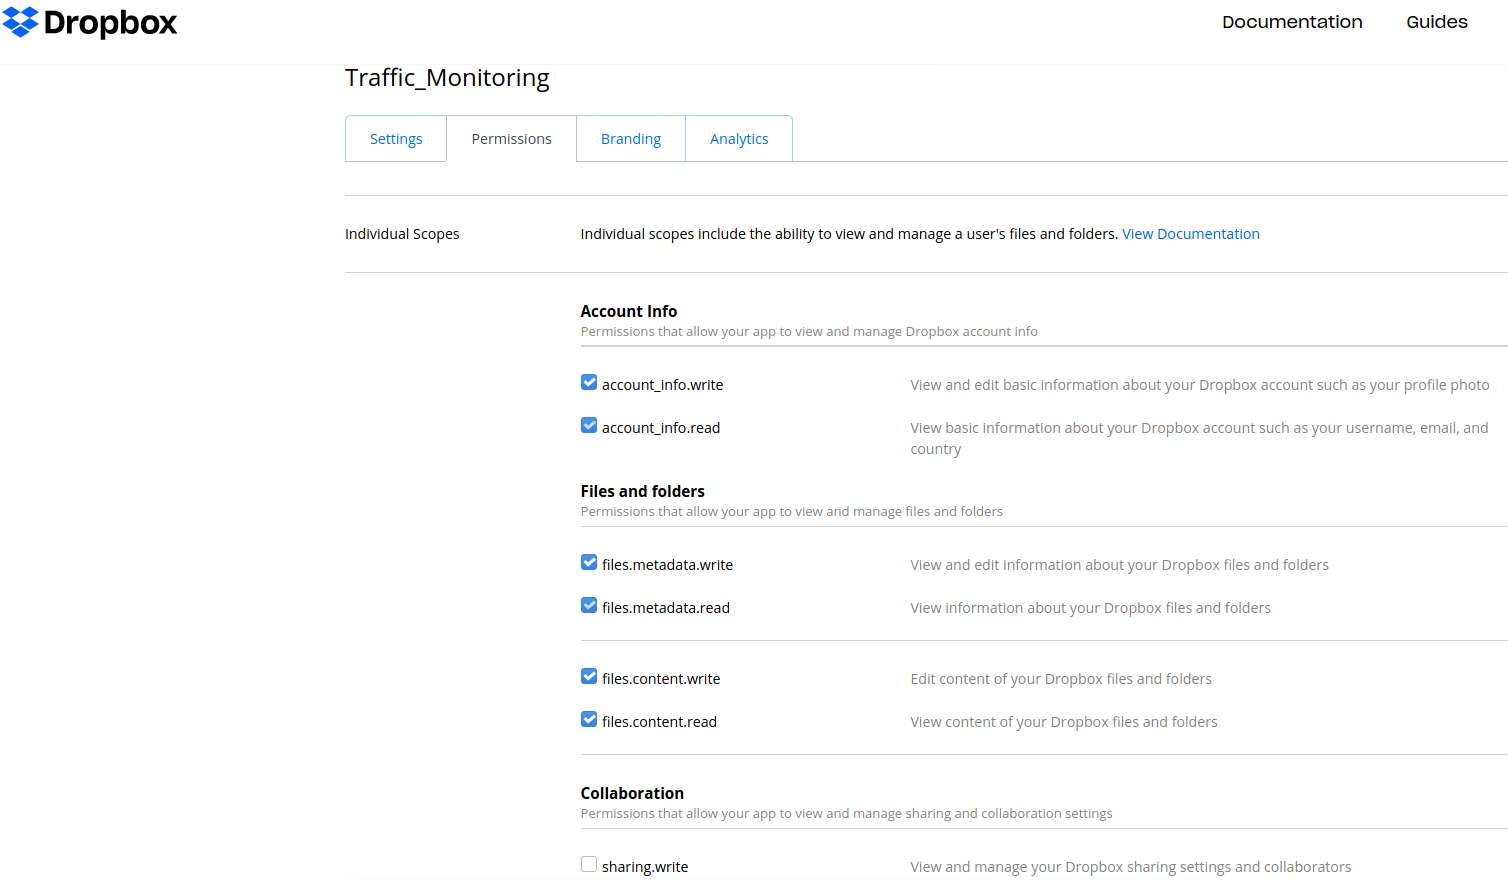Enable the sharing.write scope
The image size is (1508, 881).
[589, 865]
